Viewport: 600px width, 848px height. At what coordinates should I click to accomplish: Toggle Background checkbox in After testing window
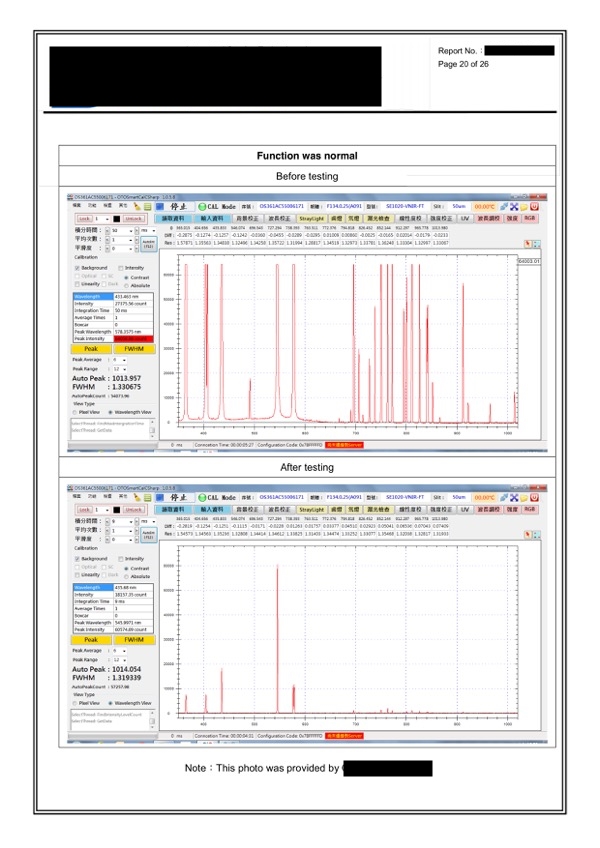(77, 559)
